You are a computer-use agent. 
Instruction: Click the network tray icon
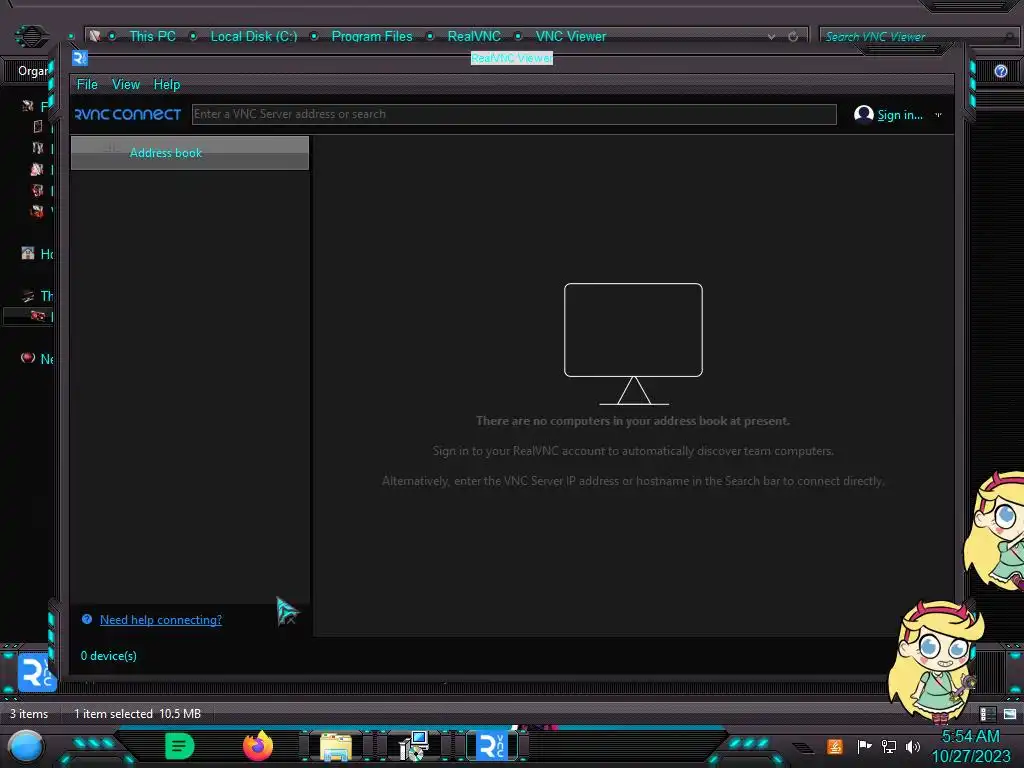[x=889, y=746]
